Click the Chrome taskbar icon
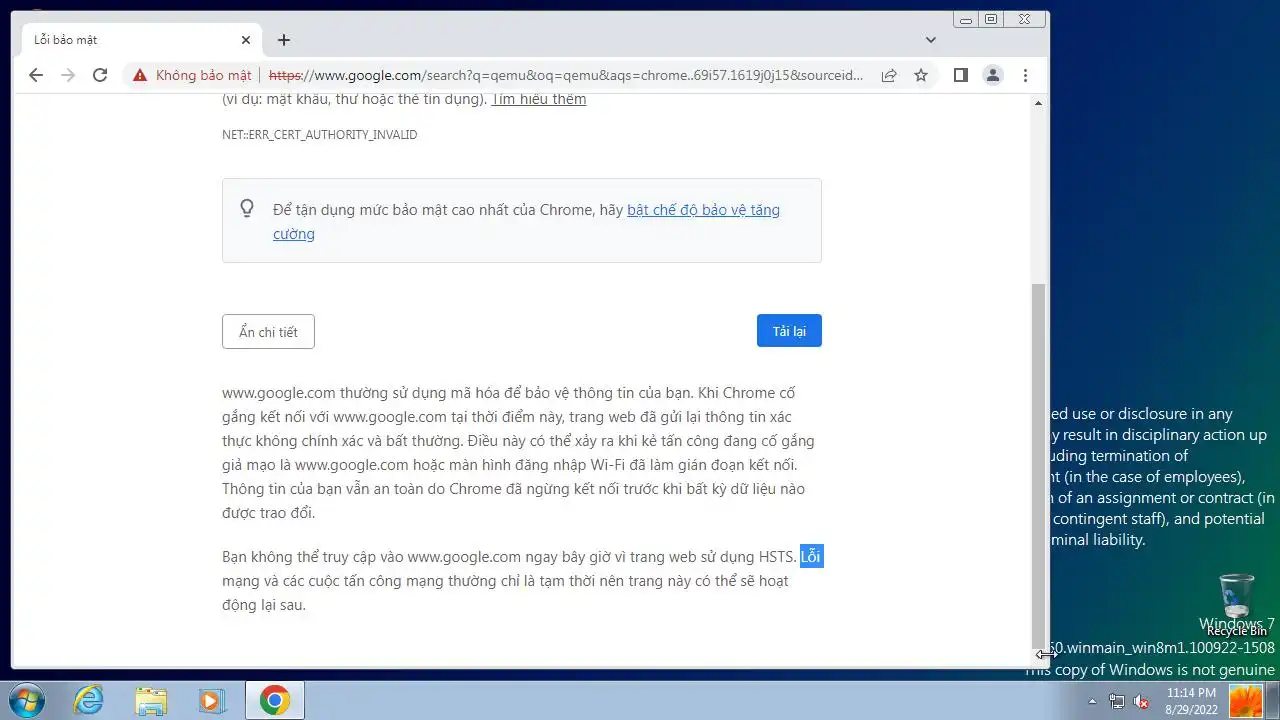The height and width of the screenshot is (720, 1280). click(x=275, y=700)
